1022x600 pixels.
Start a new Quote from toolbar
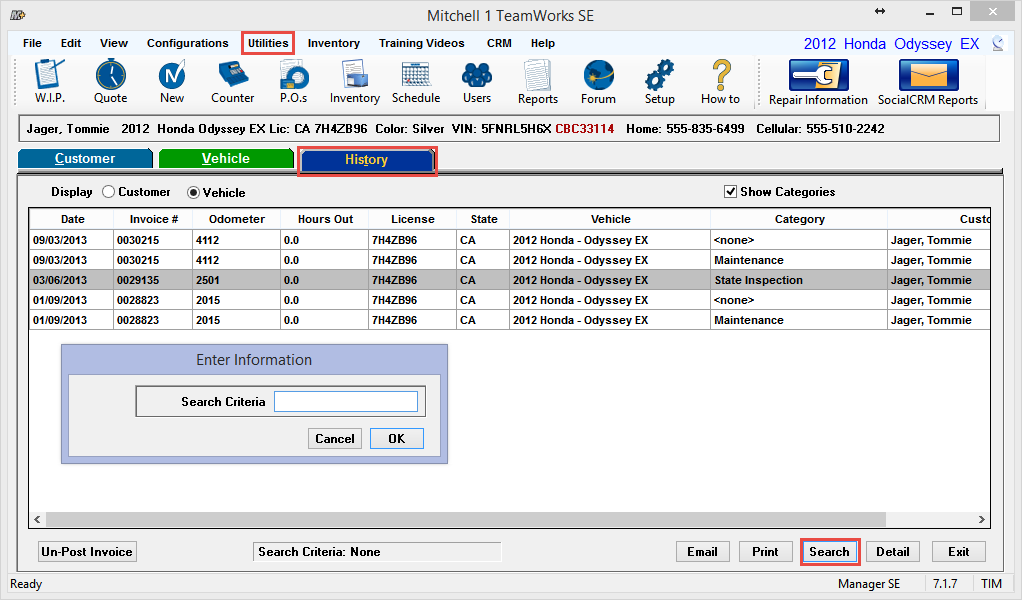pyautogui.click(x=110, y=81)
